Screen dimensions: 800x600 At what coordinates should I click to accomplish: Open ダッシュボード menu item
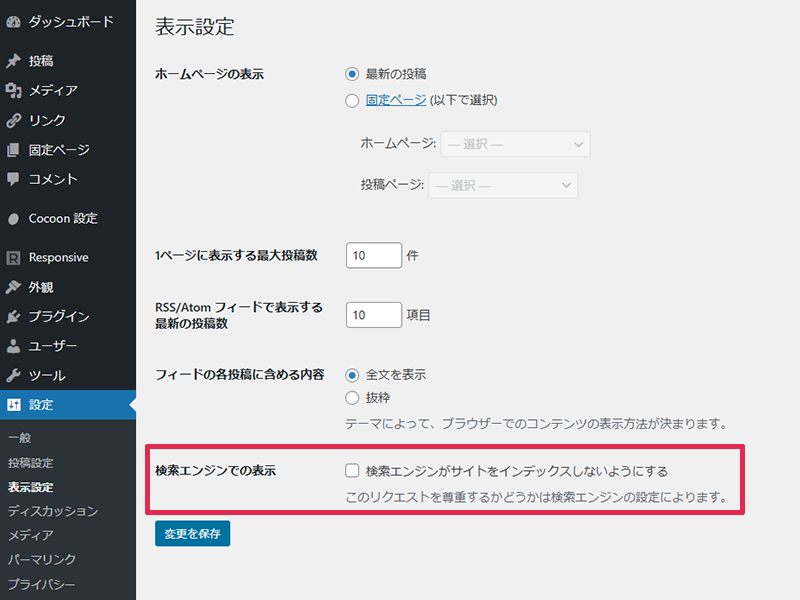68,21
